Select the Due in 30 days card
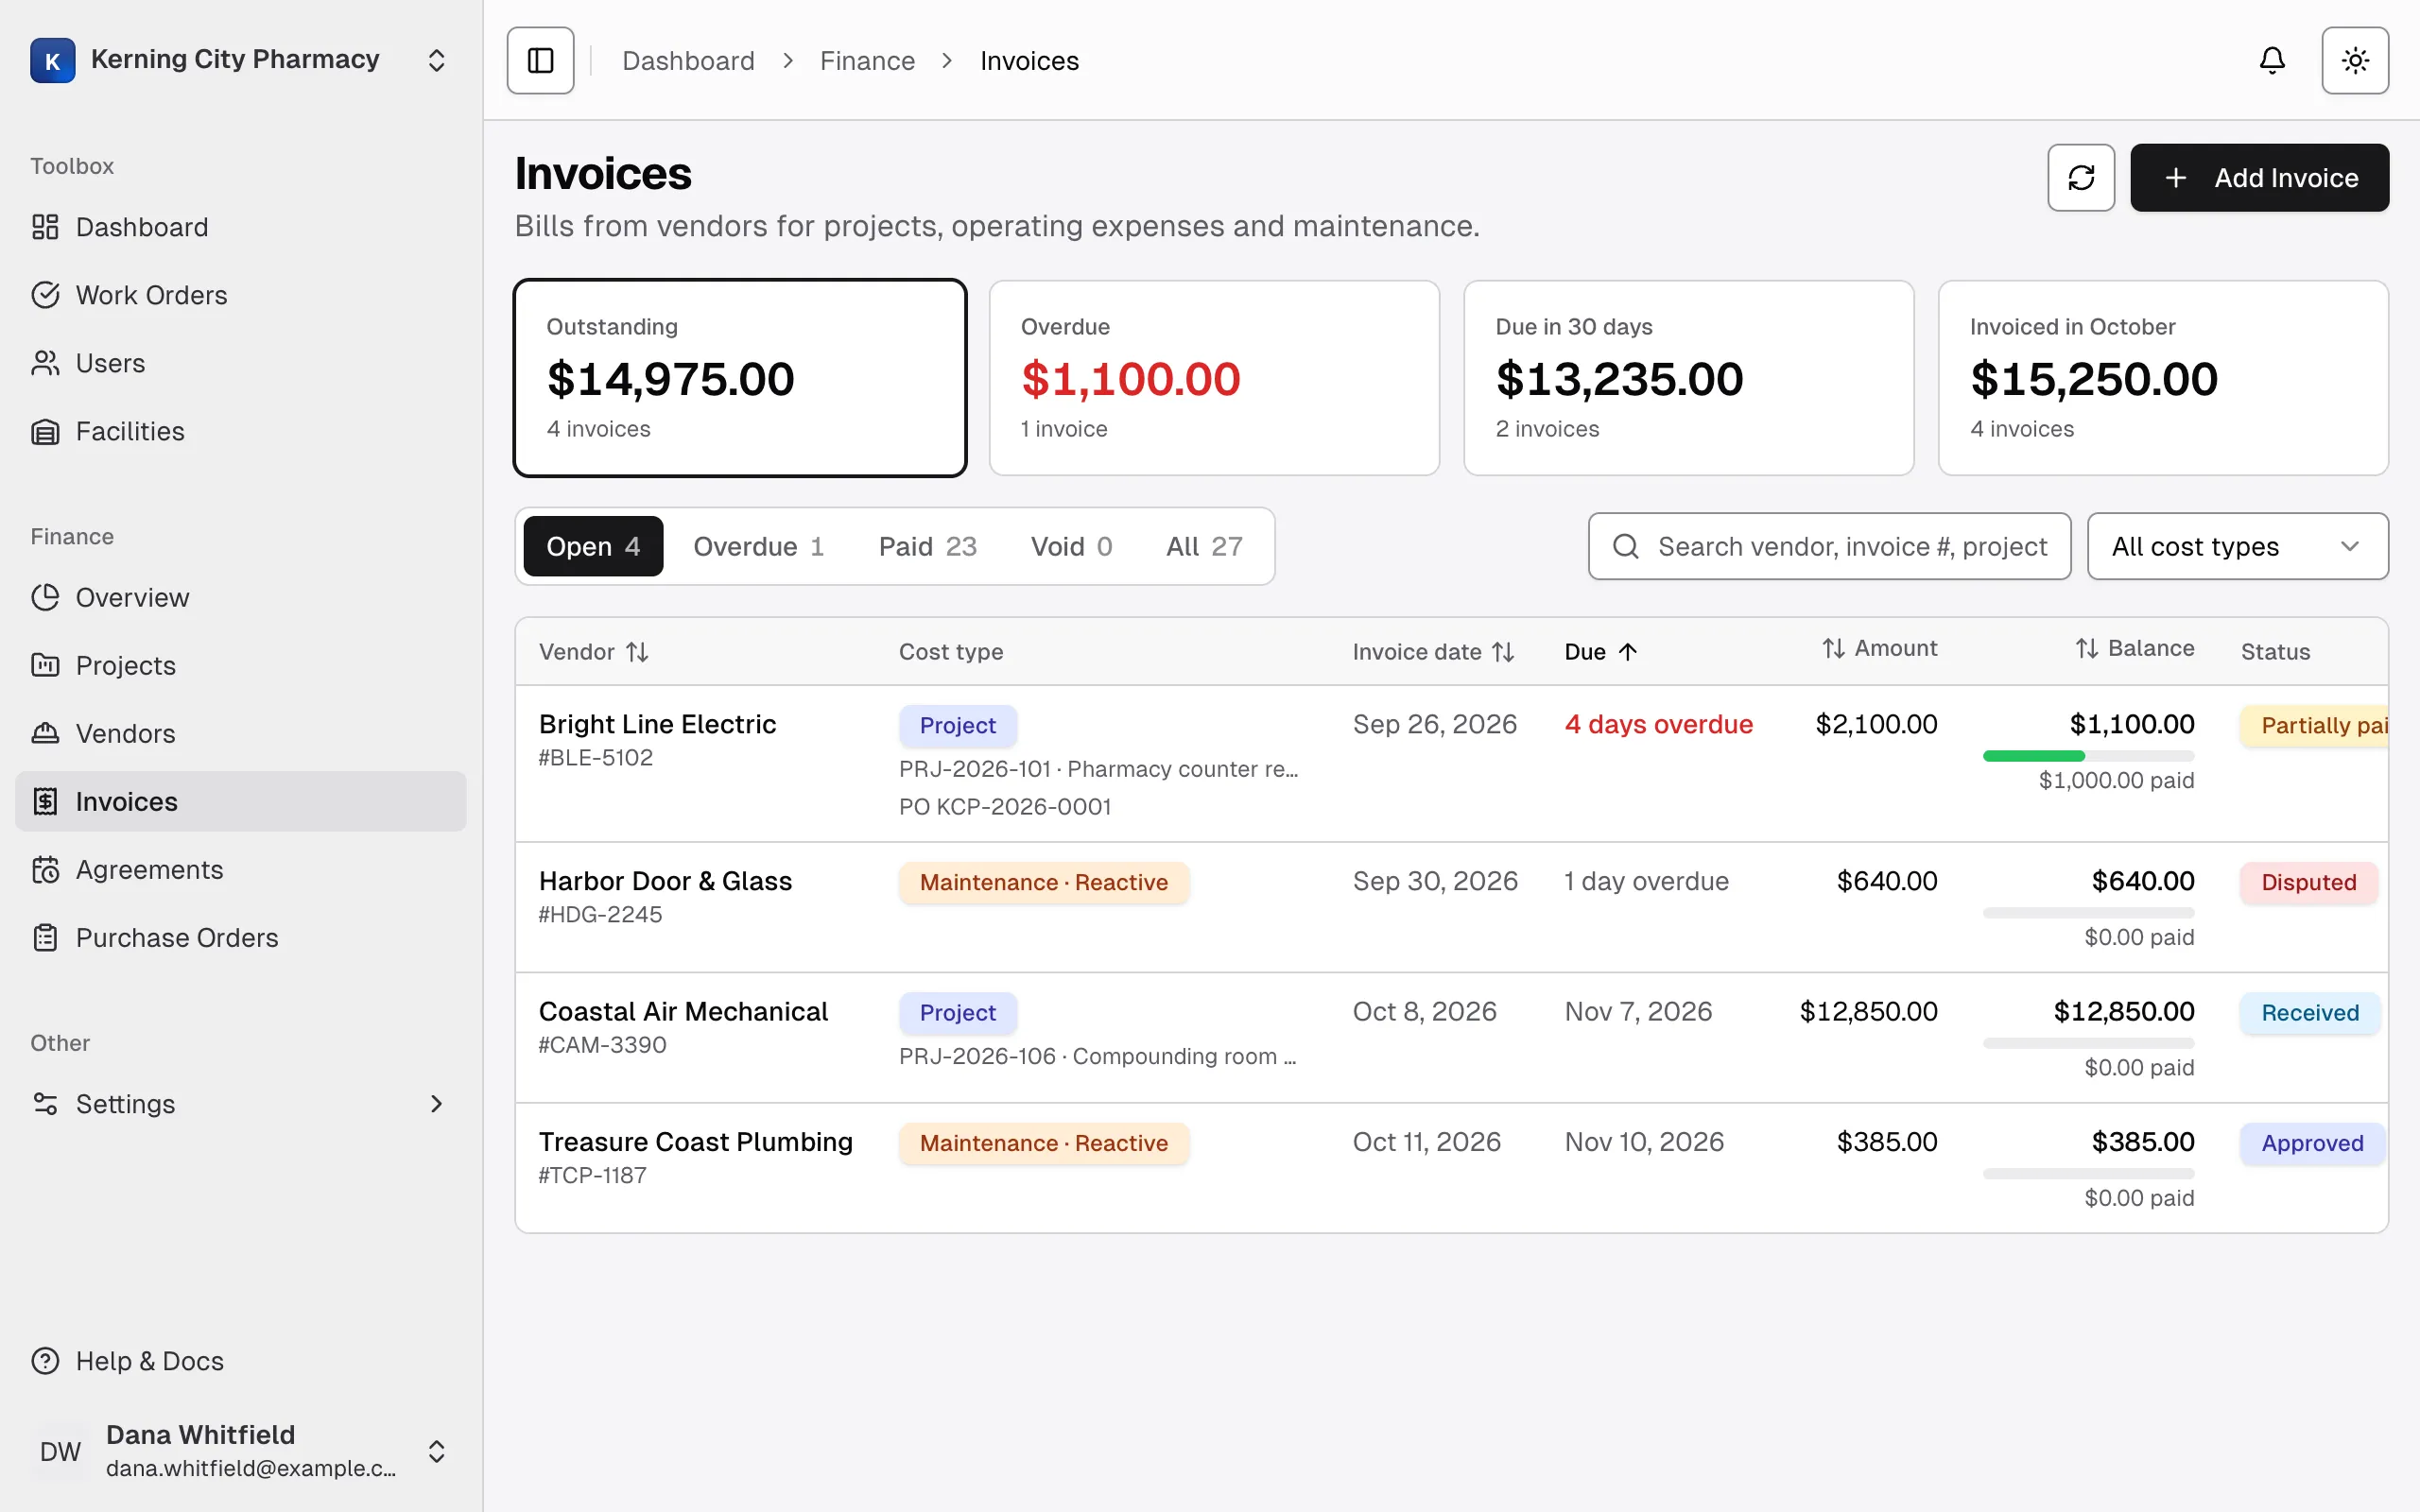Image resolution: width=2420 pixels, height=1512 pixels. click(1689, 378)
